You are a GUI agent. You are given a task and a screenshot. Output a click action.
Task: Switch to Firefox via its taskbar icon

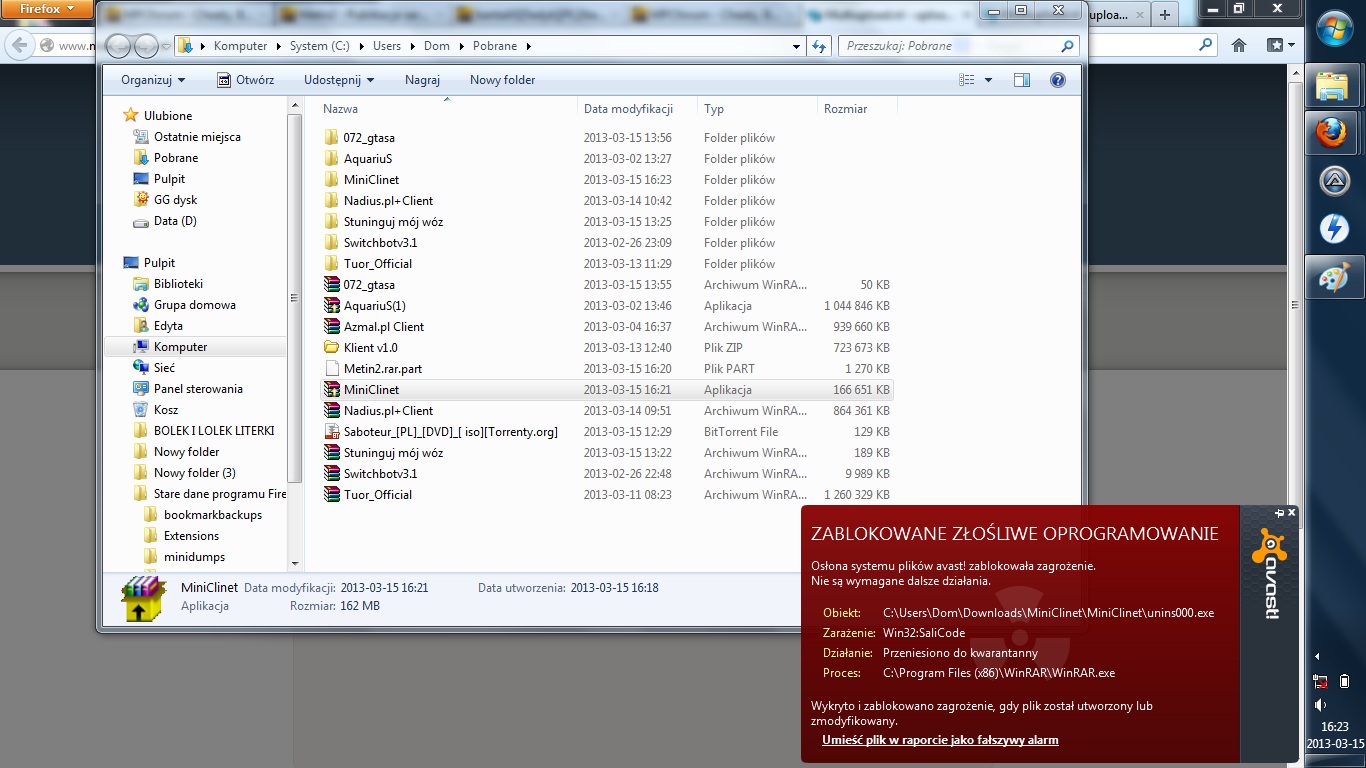[x=1334, y=133]
